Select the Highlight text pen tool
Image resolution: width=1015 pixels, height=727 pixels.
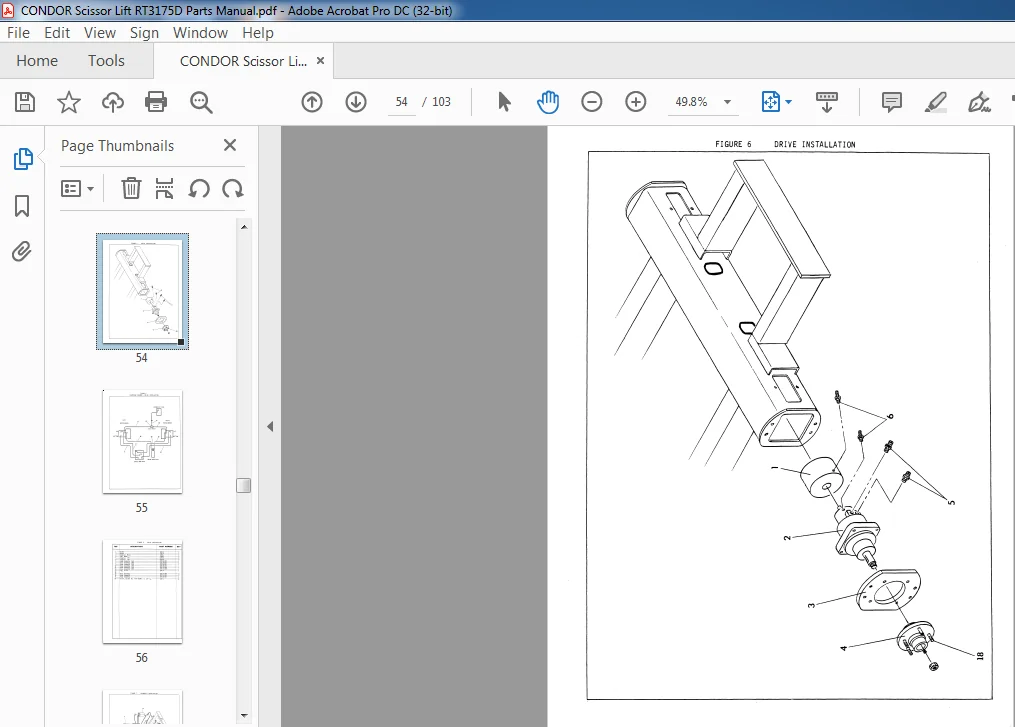(935, 102)
